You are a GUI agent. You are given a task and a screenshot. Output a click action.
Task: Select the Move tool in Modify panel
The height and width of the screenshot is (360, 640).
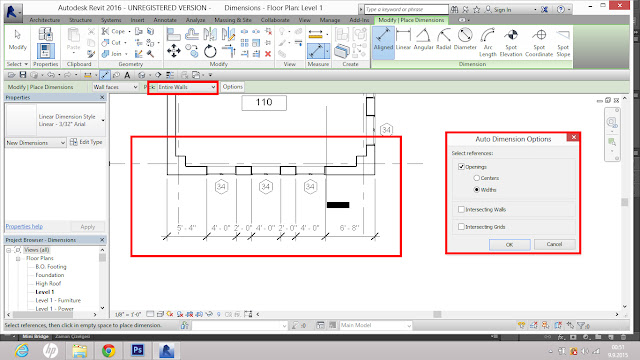(x=174, y=51)
